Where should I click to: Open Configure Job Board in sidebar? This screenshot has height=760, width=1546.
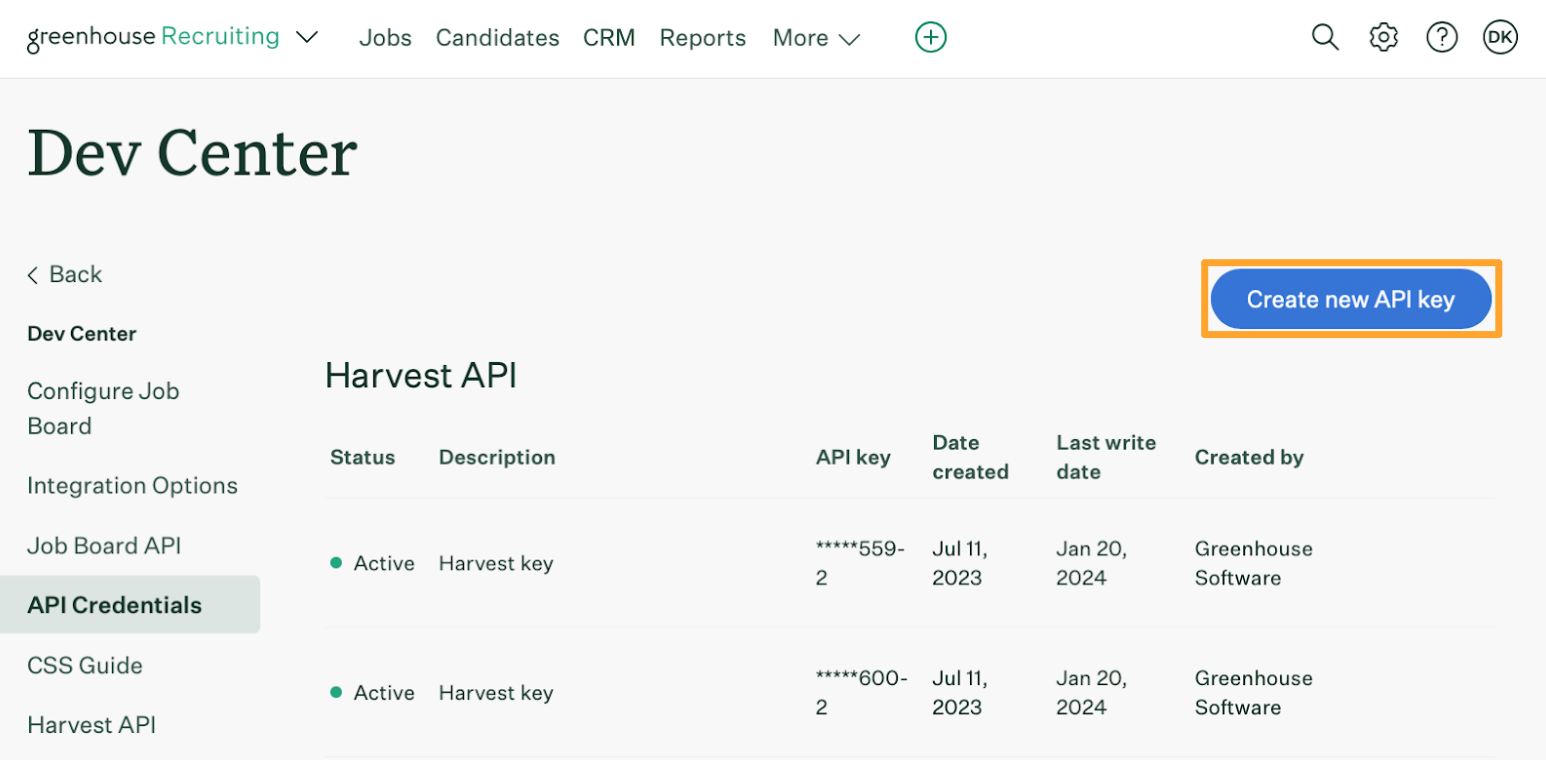pos(103,408)
